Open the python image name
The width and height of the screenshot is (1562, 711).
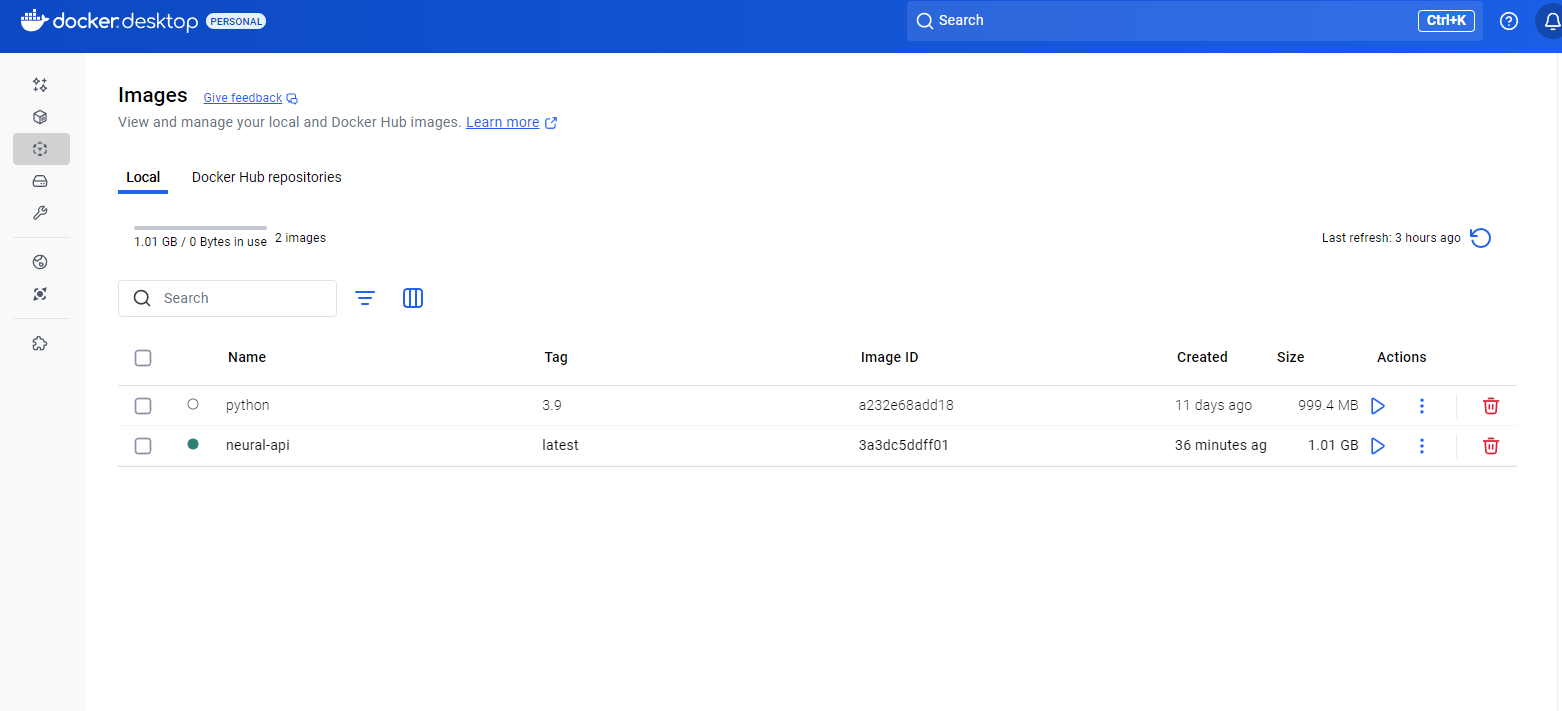(248, 405)
